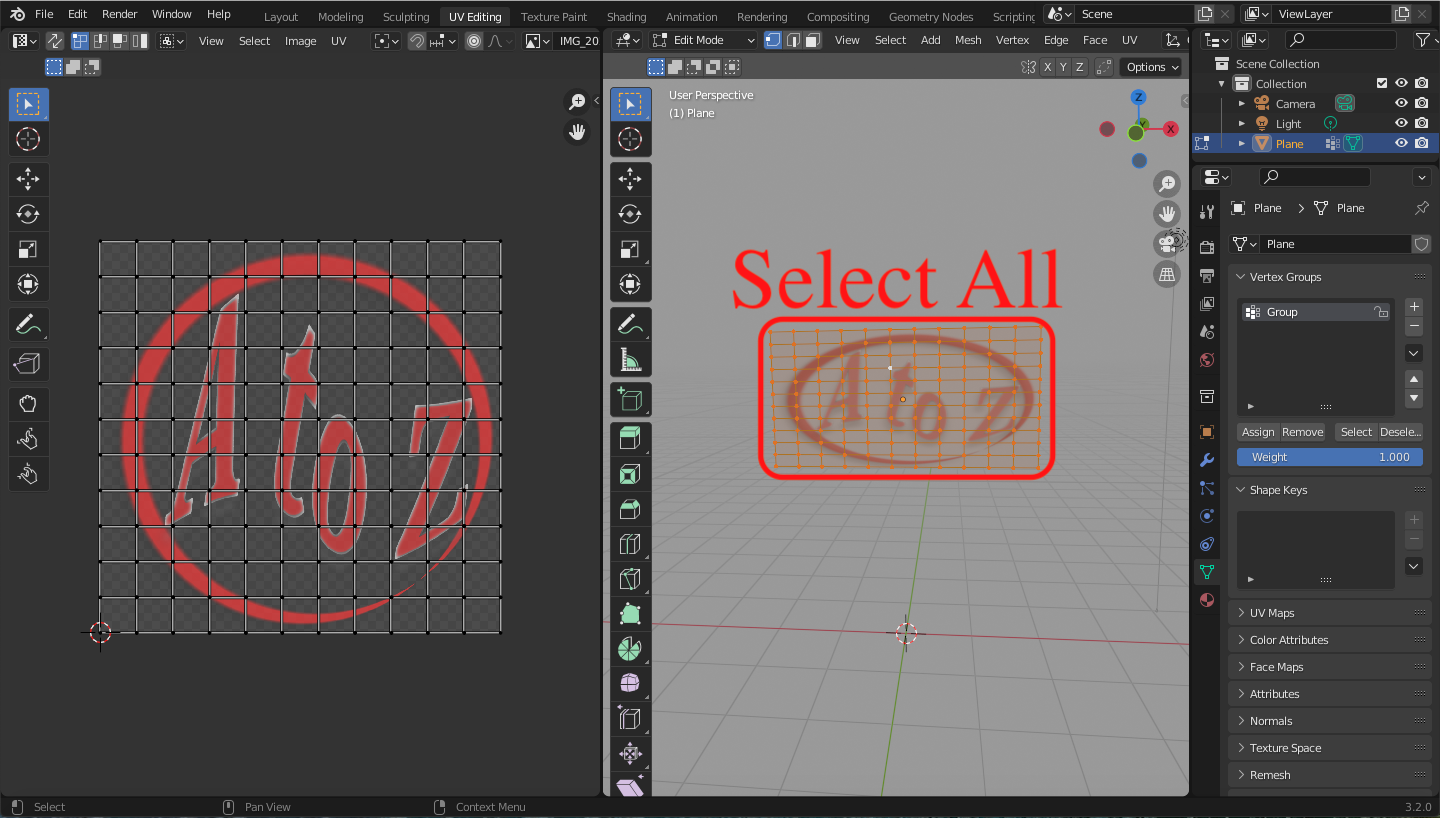Uncheck the Collection exclude checkbox
The width and height of the screenshot is (1440, 818).
click(1382, 84)
